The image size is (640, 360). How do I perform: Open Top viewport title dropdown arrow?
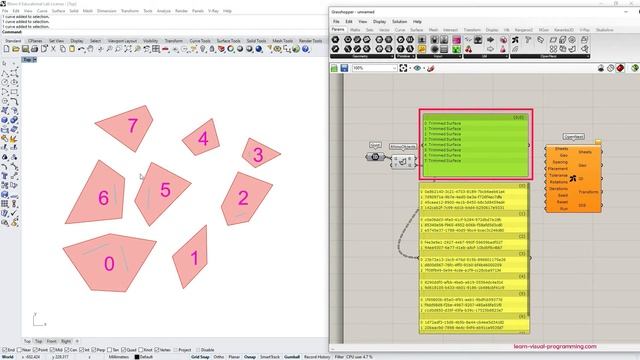pos(35,60)
